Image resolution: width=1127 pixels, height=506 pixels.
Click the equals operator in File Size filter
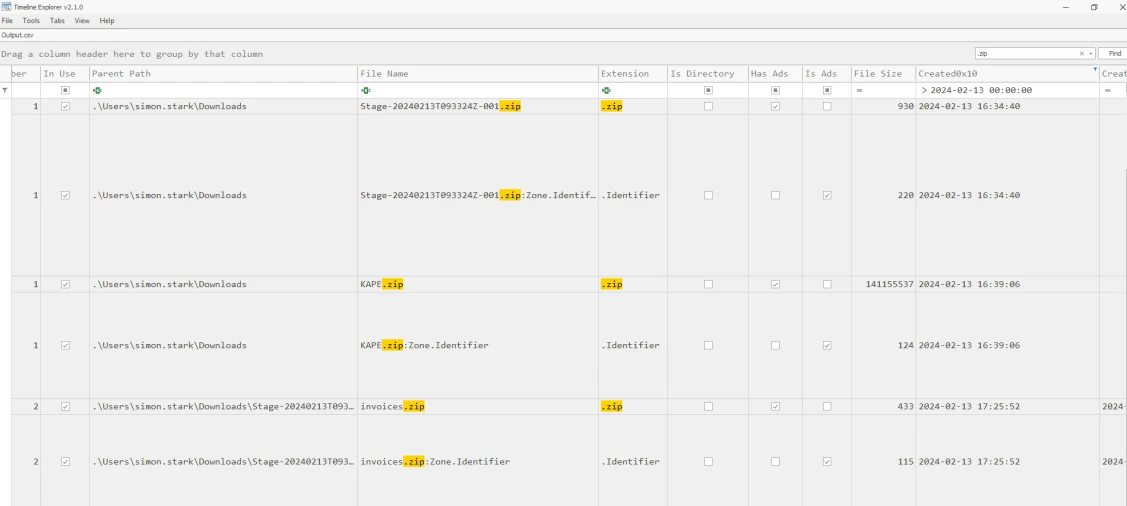tap(858, 91)
